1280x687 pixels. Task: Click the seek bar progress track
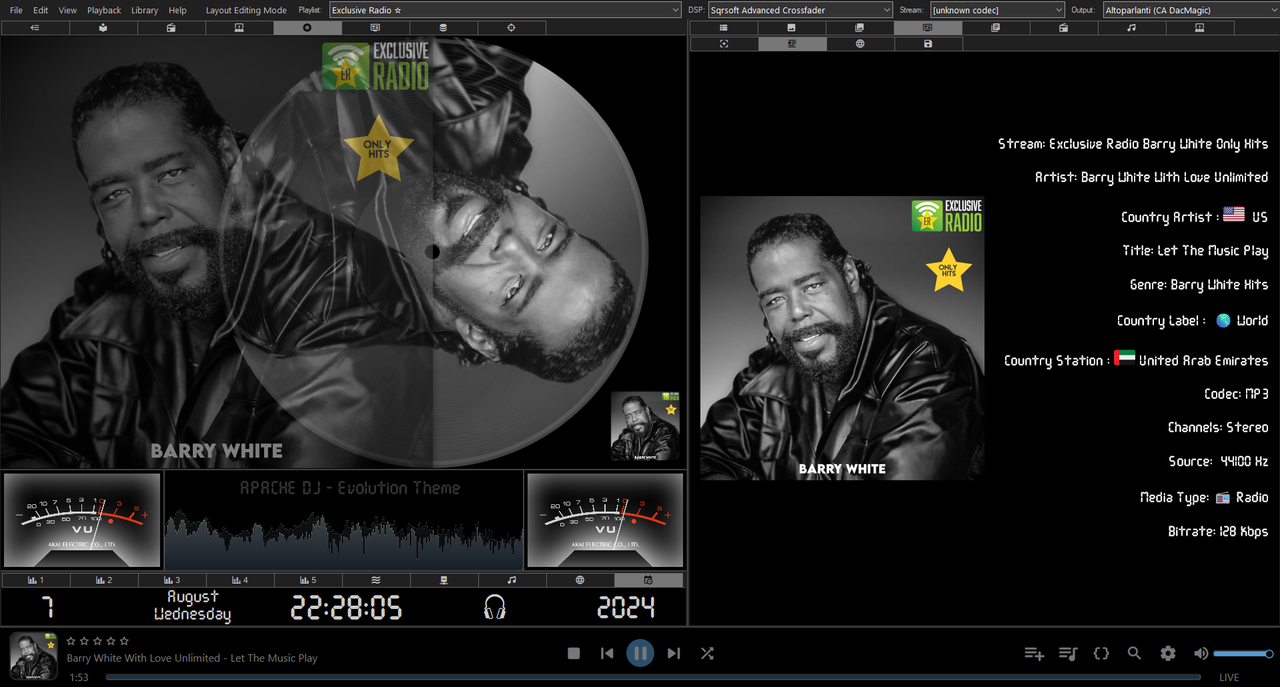point(655,677)
